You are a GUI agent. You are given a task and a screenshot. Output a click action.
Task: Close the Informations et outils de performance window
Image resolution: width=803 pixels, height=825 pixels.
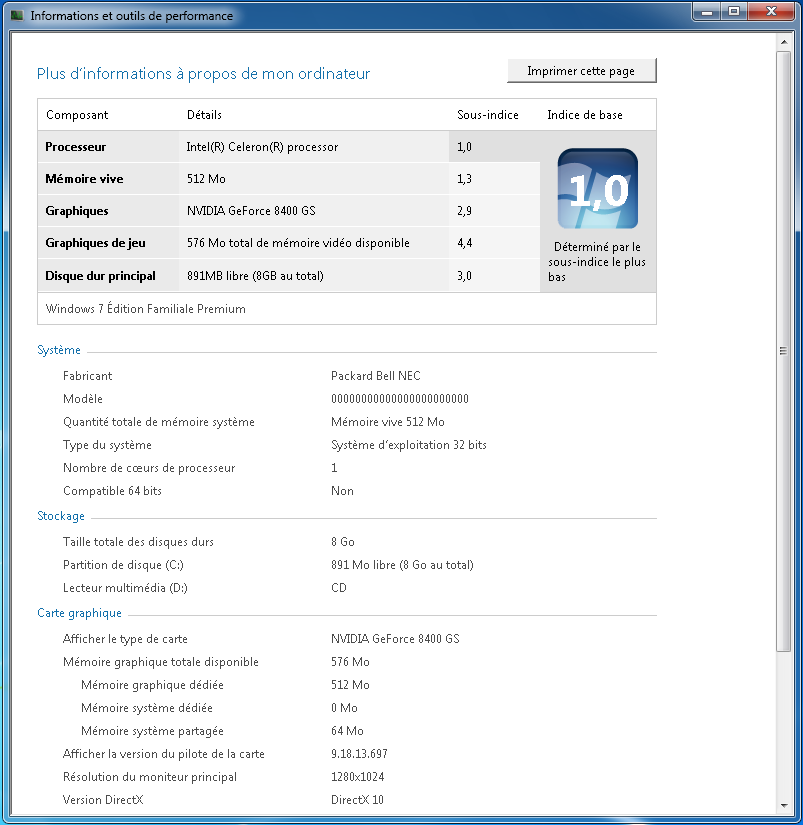point(771,12)
